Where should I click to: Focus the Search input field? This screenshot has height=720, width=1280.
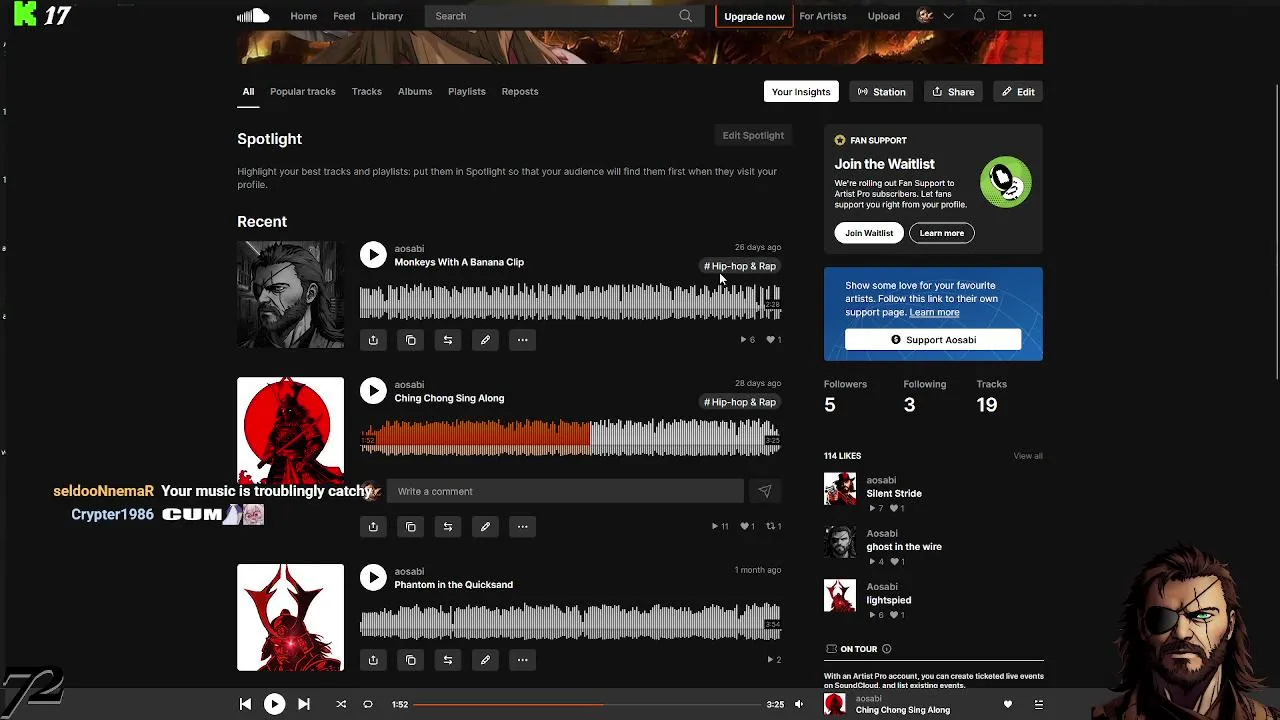tap(562, 16)
